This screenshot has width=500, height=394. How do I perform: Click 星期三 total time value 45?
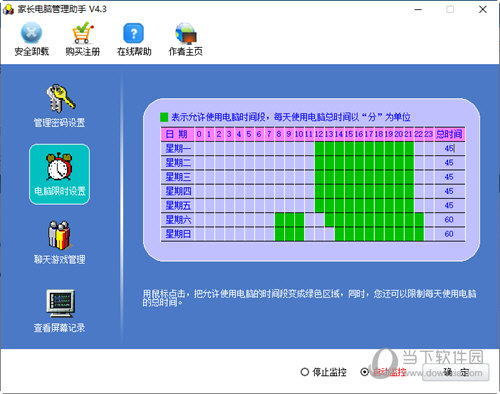[x=449, y=177]
